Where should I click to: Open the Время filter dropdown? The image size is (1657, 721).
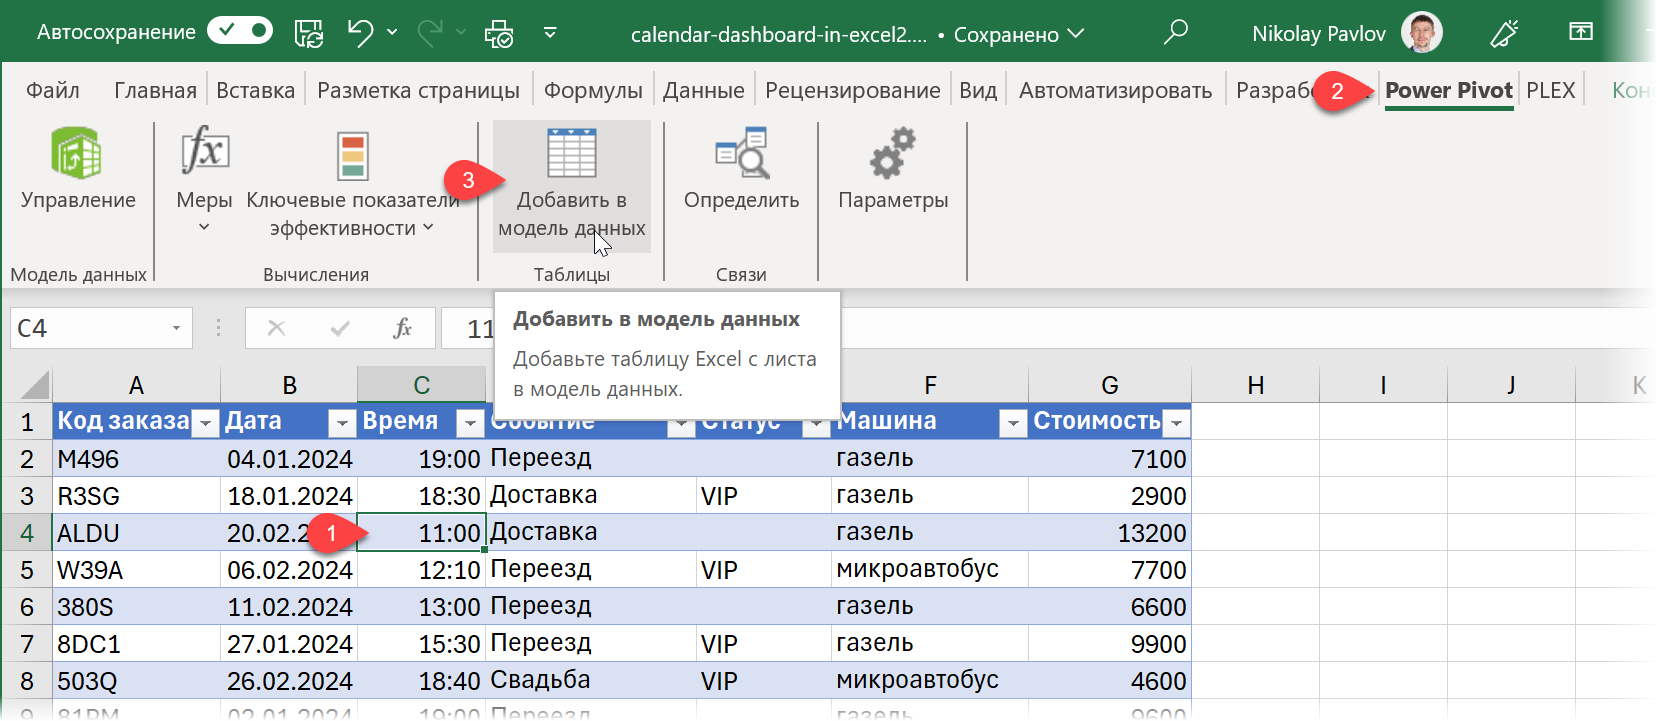[x=470, y=424]
